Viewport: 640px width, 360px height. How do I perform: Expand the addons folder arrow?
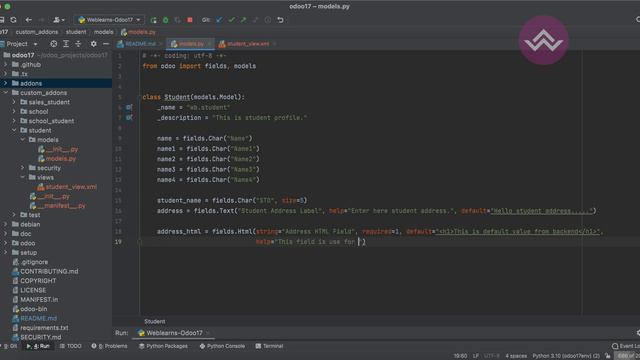[x=5, y=83]
